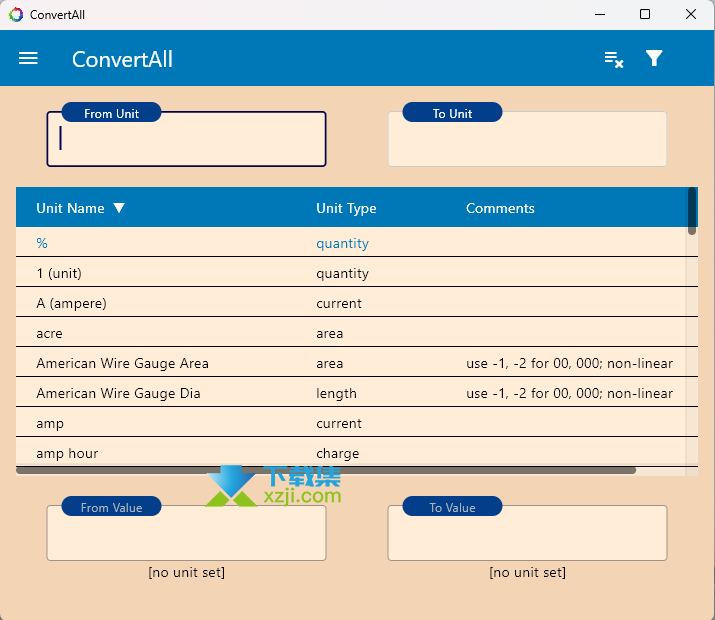The width and height of the screenshot is (715, 620).
Task: Click the horizontal scrollbar of unit table
Action: tap(326, 470)
